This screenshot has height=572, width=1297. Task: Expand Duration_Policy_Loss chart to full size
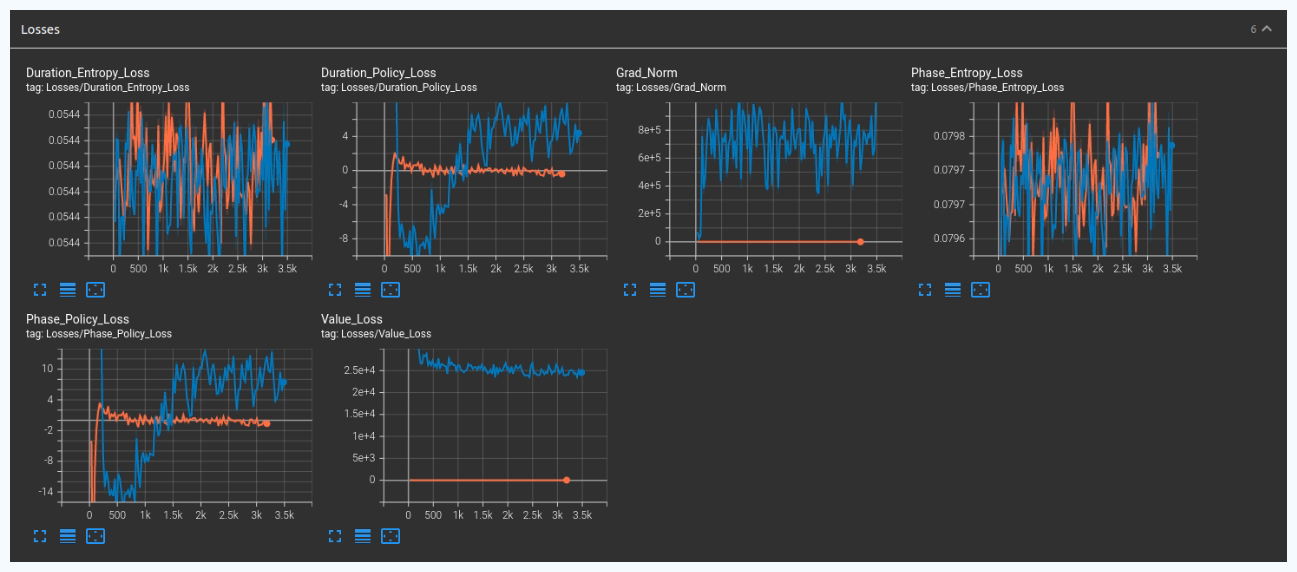pos(335,290)
